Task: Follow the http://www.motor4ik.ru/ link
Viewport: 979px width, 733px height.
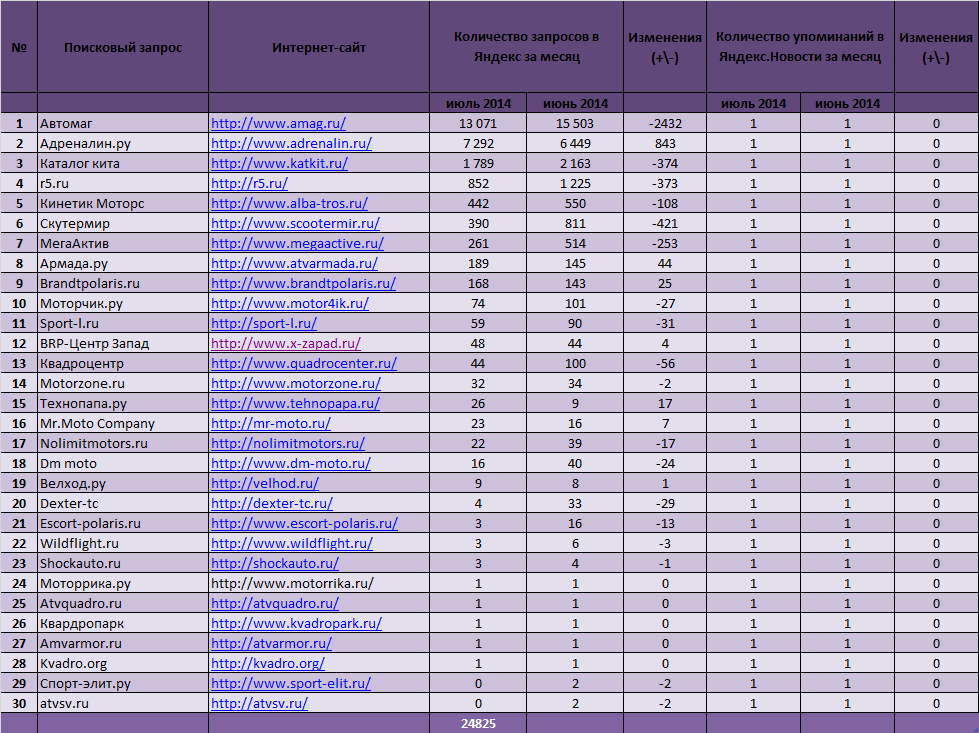Action: coord(290,303)
